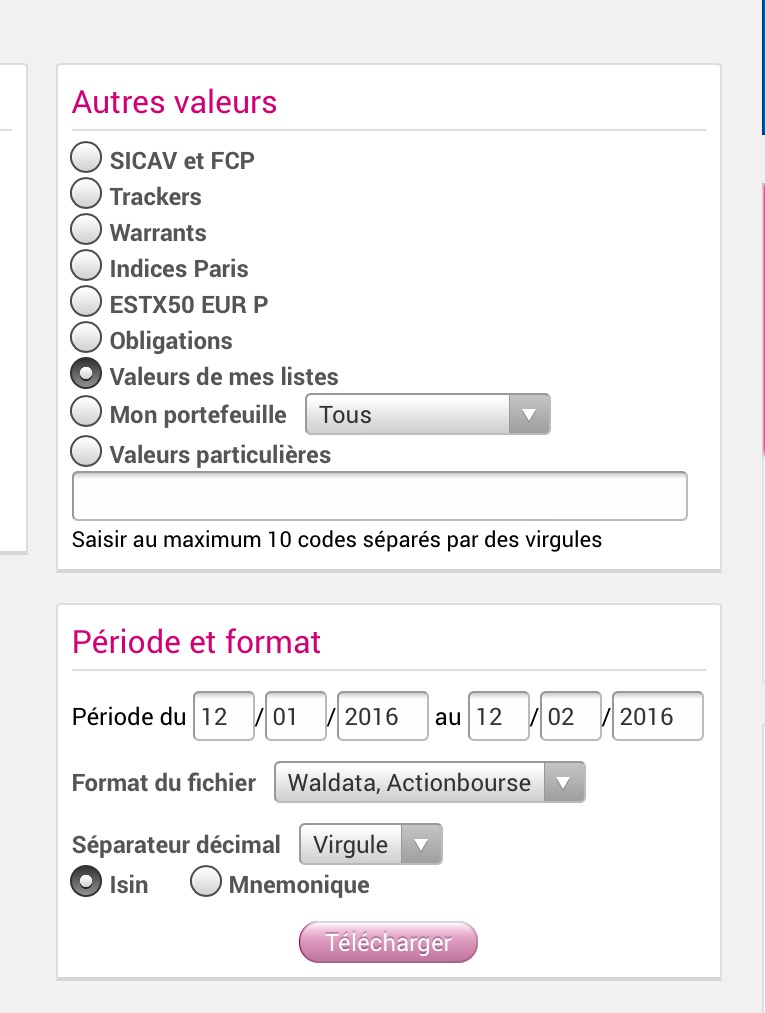Viewport: 765px width, 1013px height.
Task: Click the codes input field under Valeurs particulières
Action: (x=379, y=496)
